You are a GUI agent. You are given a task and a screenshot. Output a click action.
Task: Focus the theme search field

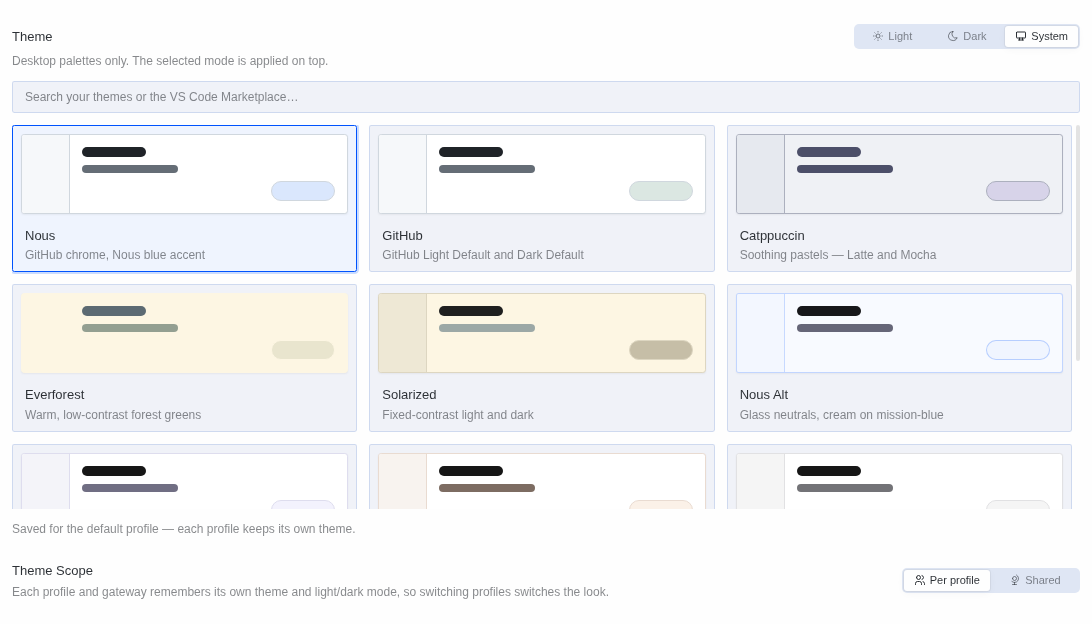(x=545, y=97)
